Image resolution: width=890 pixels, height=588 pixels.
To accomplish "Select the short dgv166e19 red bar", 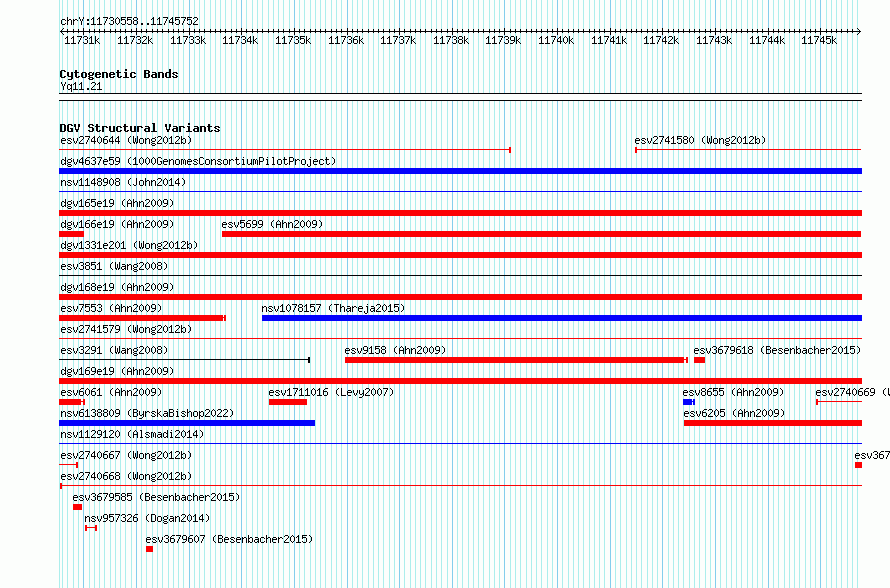I will (72, 234).
